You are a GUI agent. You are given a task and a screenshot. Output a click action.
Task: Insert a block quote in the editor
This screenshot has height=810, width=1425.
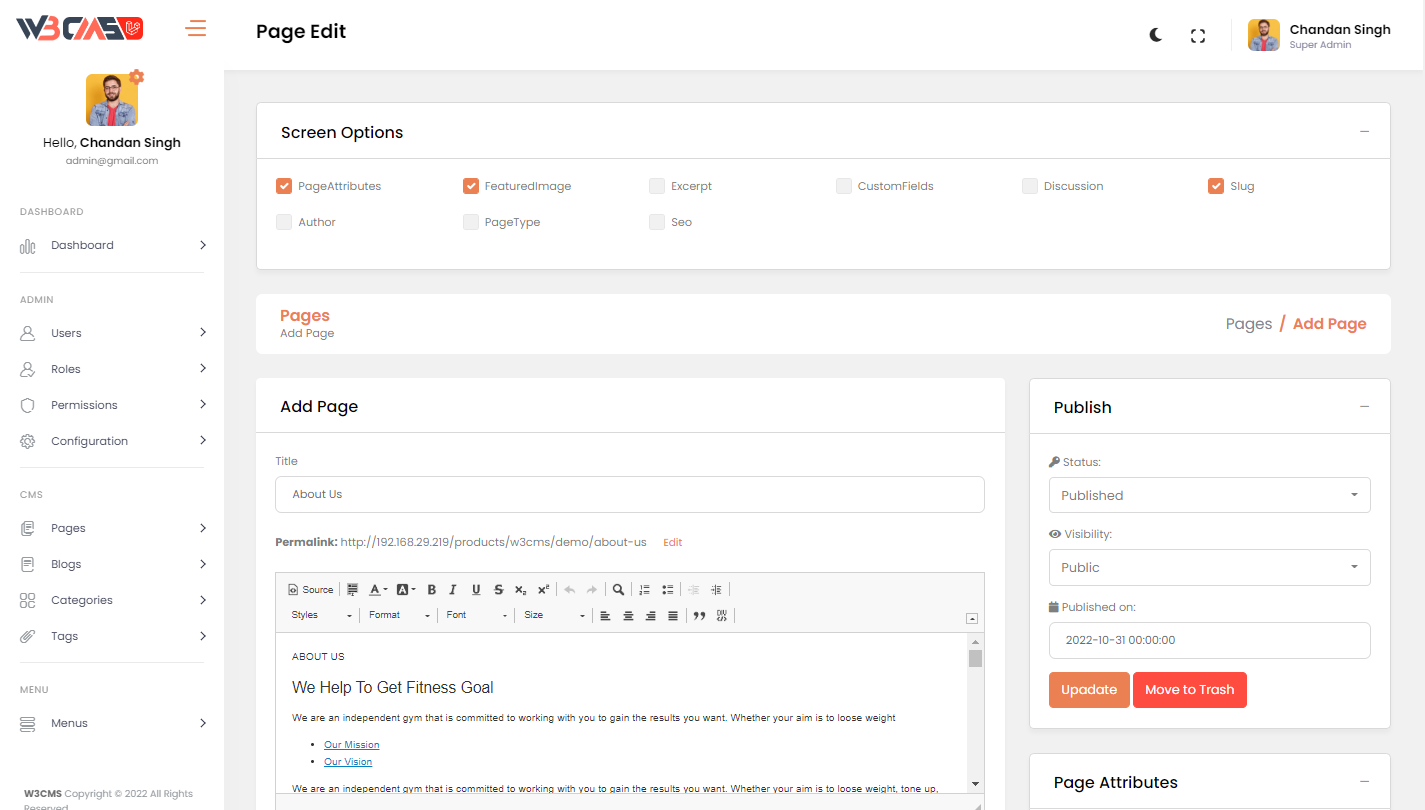click(x=699, y=616)
